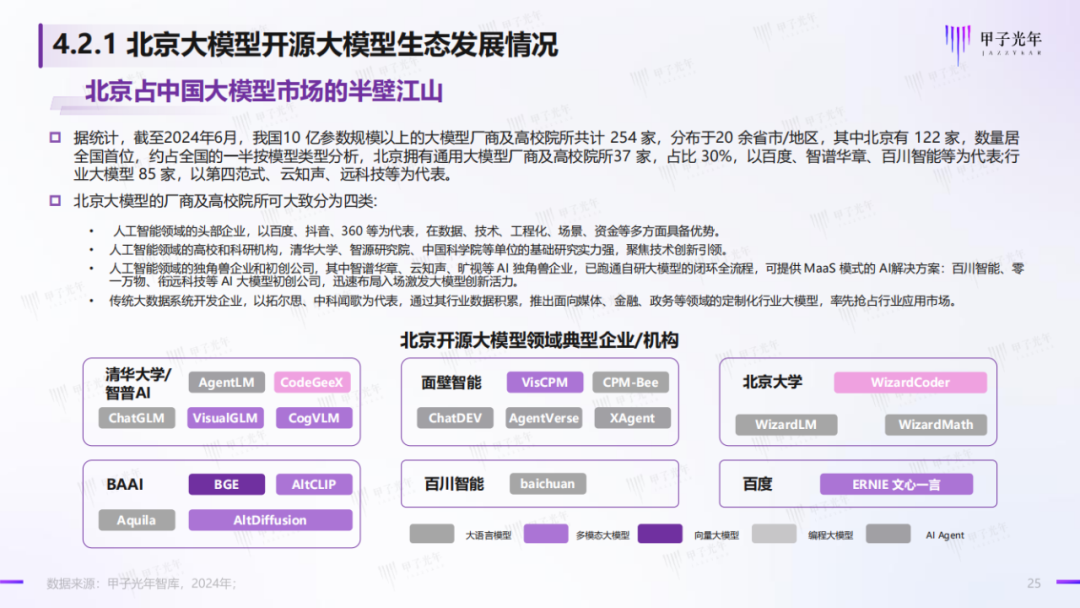The width and height of the screenshot is (1080, 608).
Task: Click the 编程大模型 legend swatch
Action: click(774, 534)
